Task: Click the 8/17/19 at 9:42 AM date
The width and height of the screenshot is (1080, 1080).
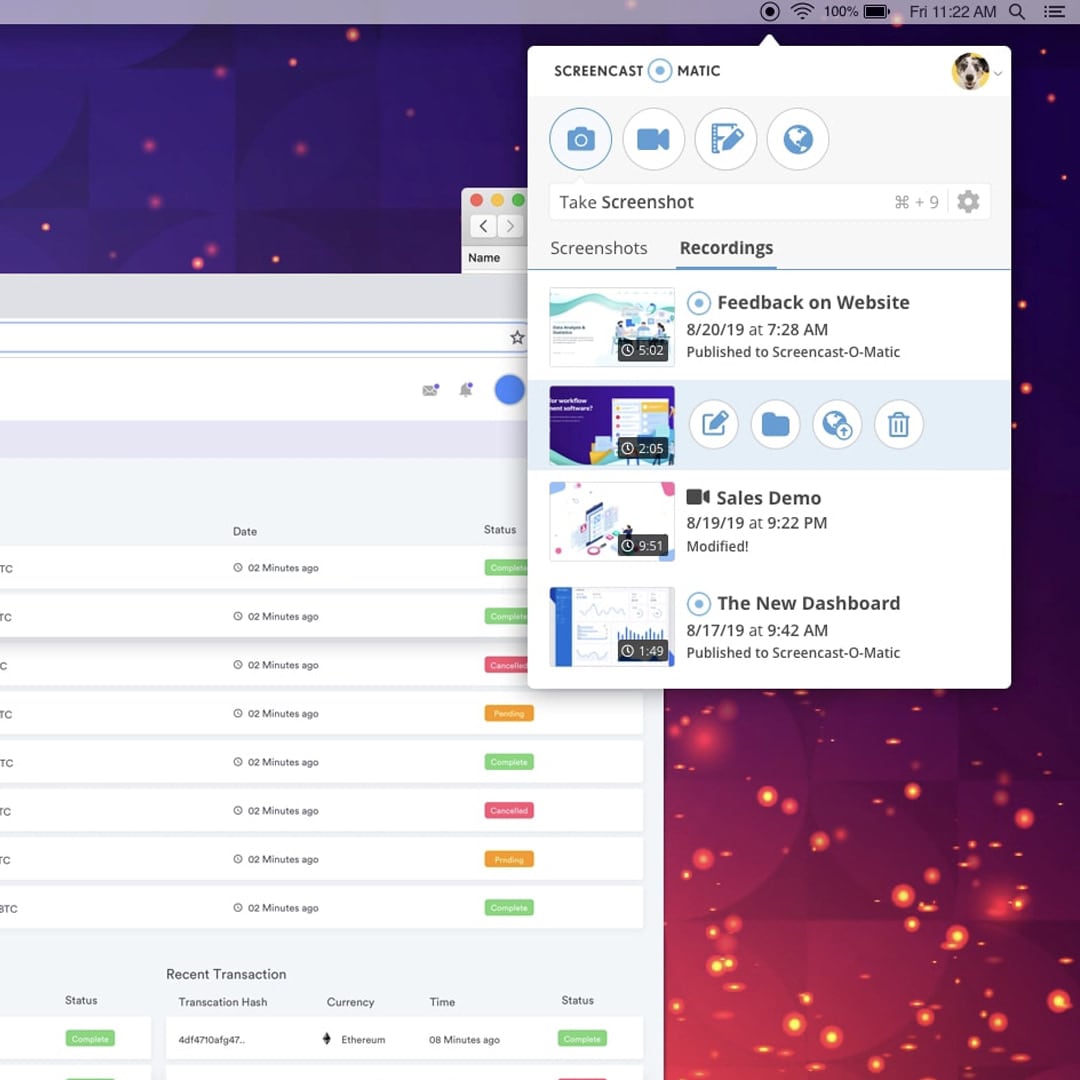Action: tap(757, 630)
